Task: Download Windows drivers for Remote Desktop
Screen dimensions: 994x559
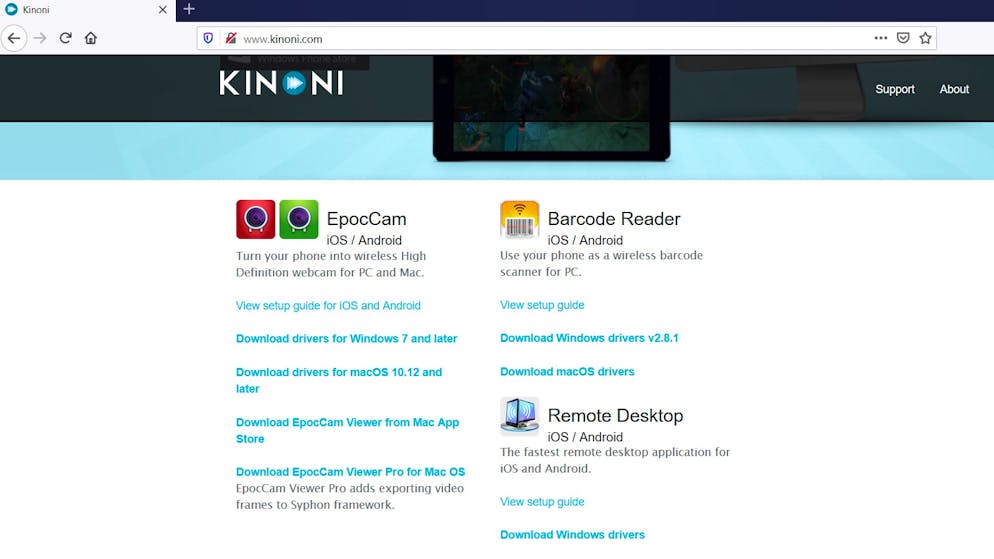Action: 572,534
